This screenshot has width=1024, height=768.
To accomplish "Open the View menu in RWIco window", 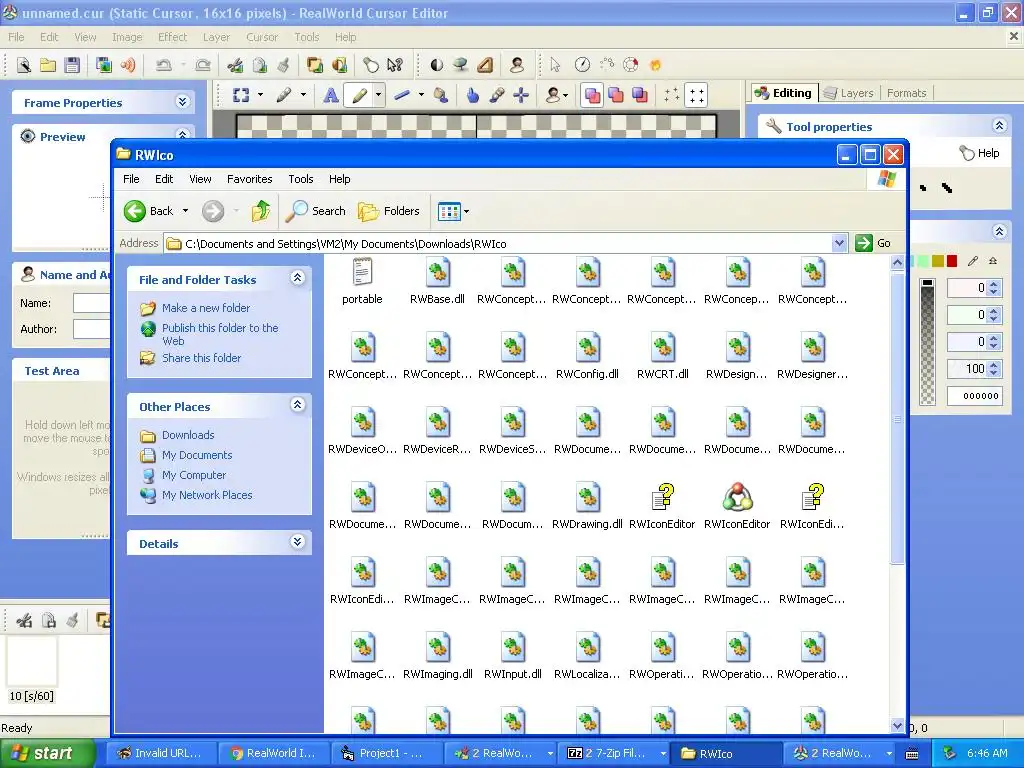I will pos(200,179).
